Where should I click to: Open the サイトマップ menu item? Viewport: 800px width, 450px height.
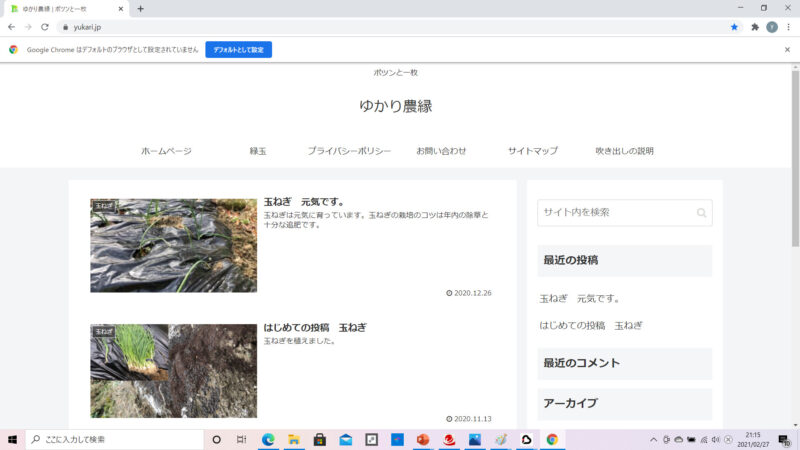(533, 151)
